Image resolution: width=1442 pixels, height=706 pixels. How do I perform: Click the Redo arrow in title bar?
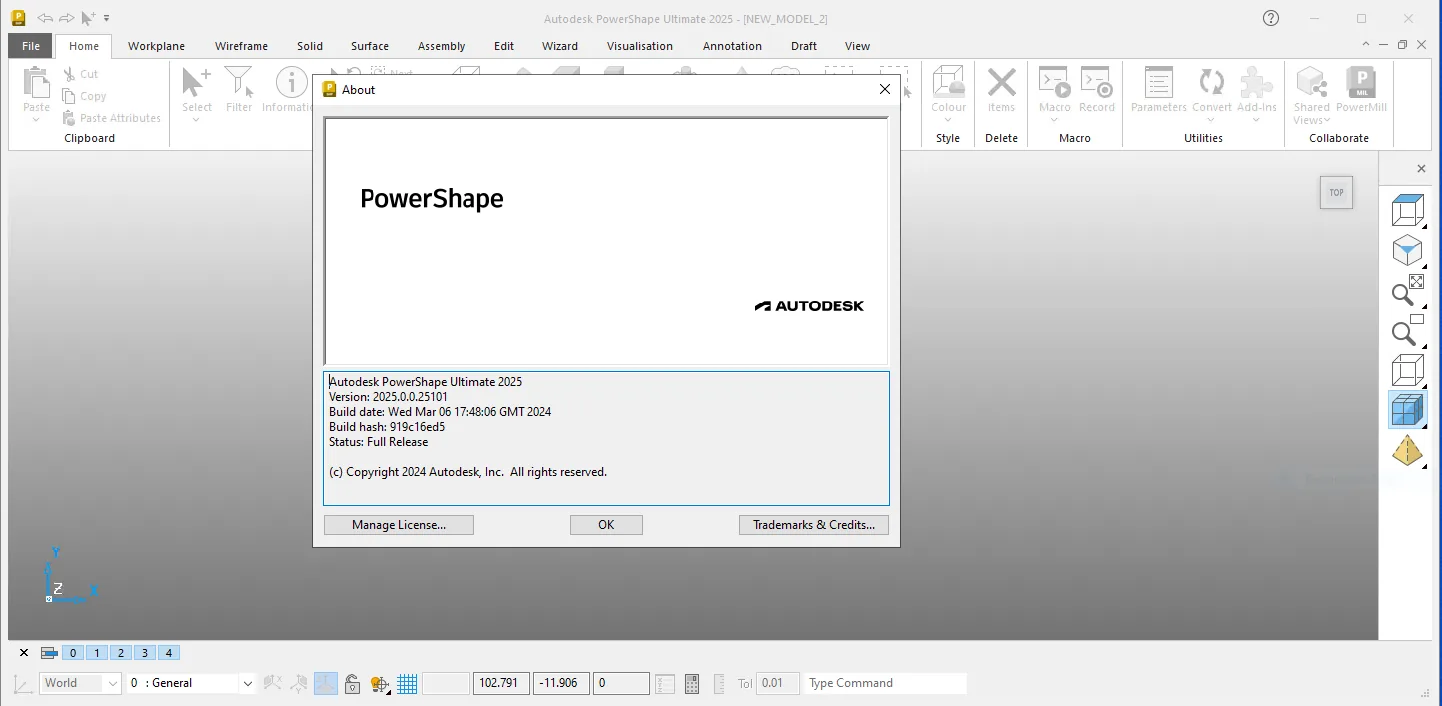(67, 18)
